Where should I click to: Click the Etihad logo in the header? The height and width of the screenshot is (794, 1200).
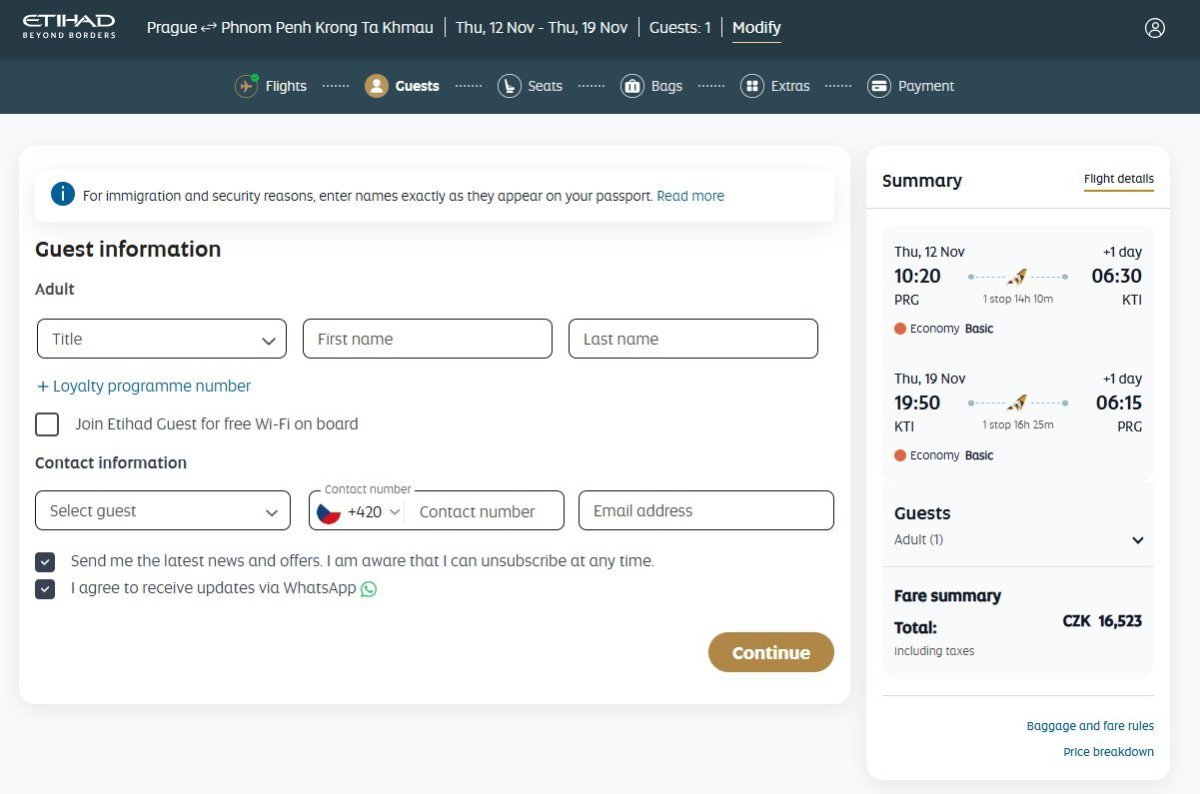[69, 27]
